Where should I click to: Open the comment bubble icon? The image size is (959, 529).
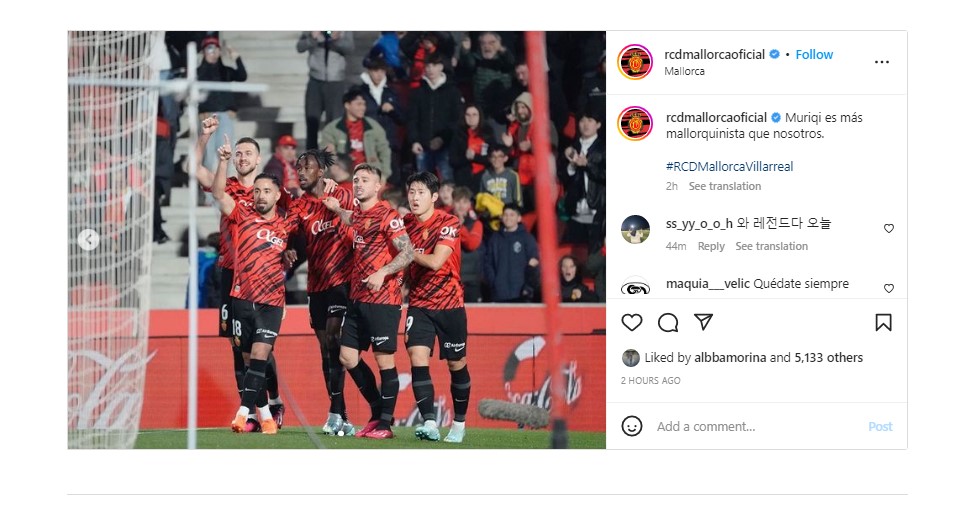click(x=668, y=322)
